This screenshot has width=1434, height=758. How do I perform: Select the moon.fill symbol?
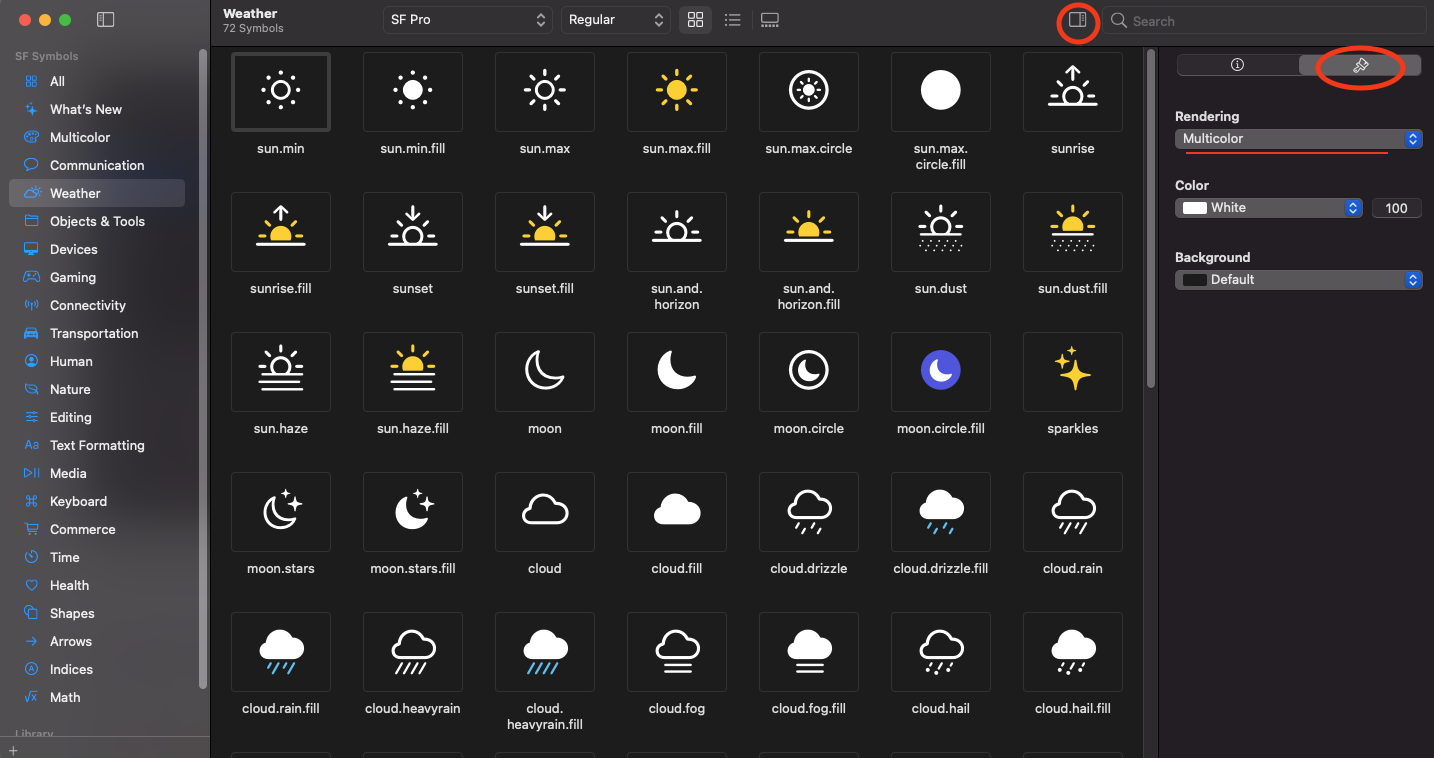676,372
